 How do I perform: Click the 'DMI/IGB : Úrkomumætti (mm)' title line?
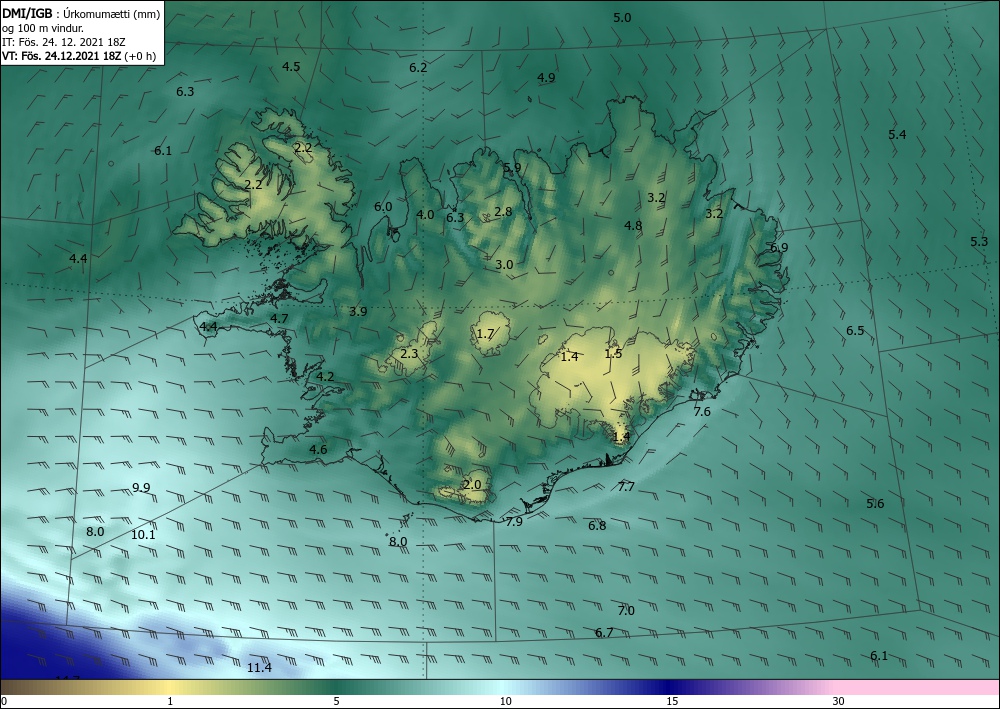[82, 13]
